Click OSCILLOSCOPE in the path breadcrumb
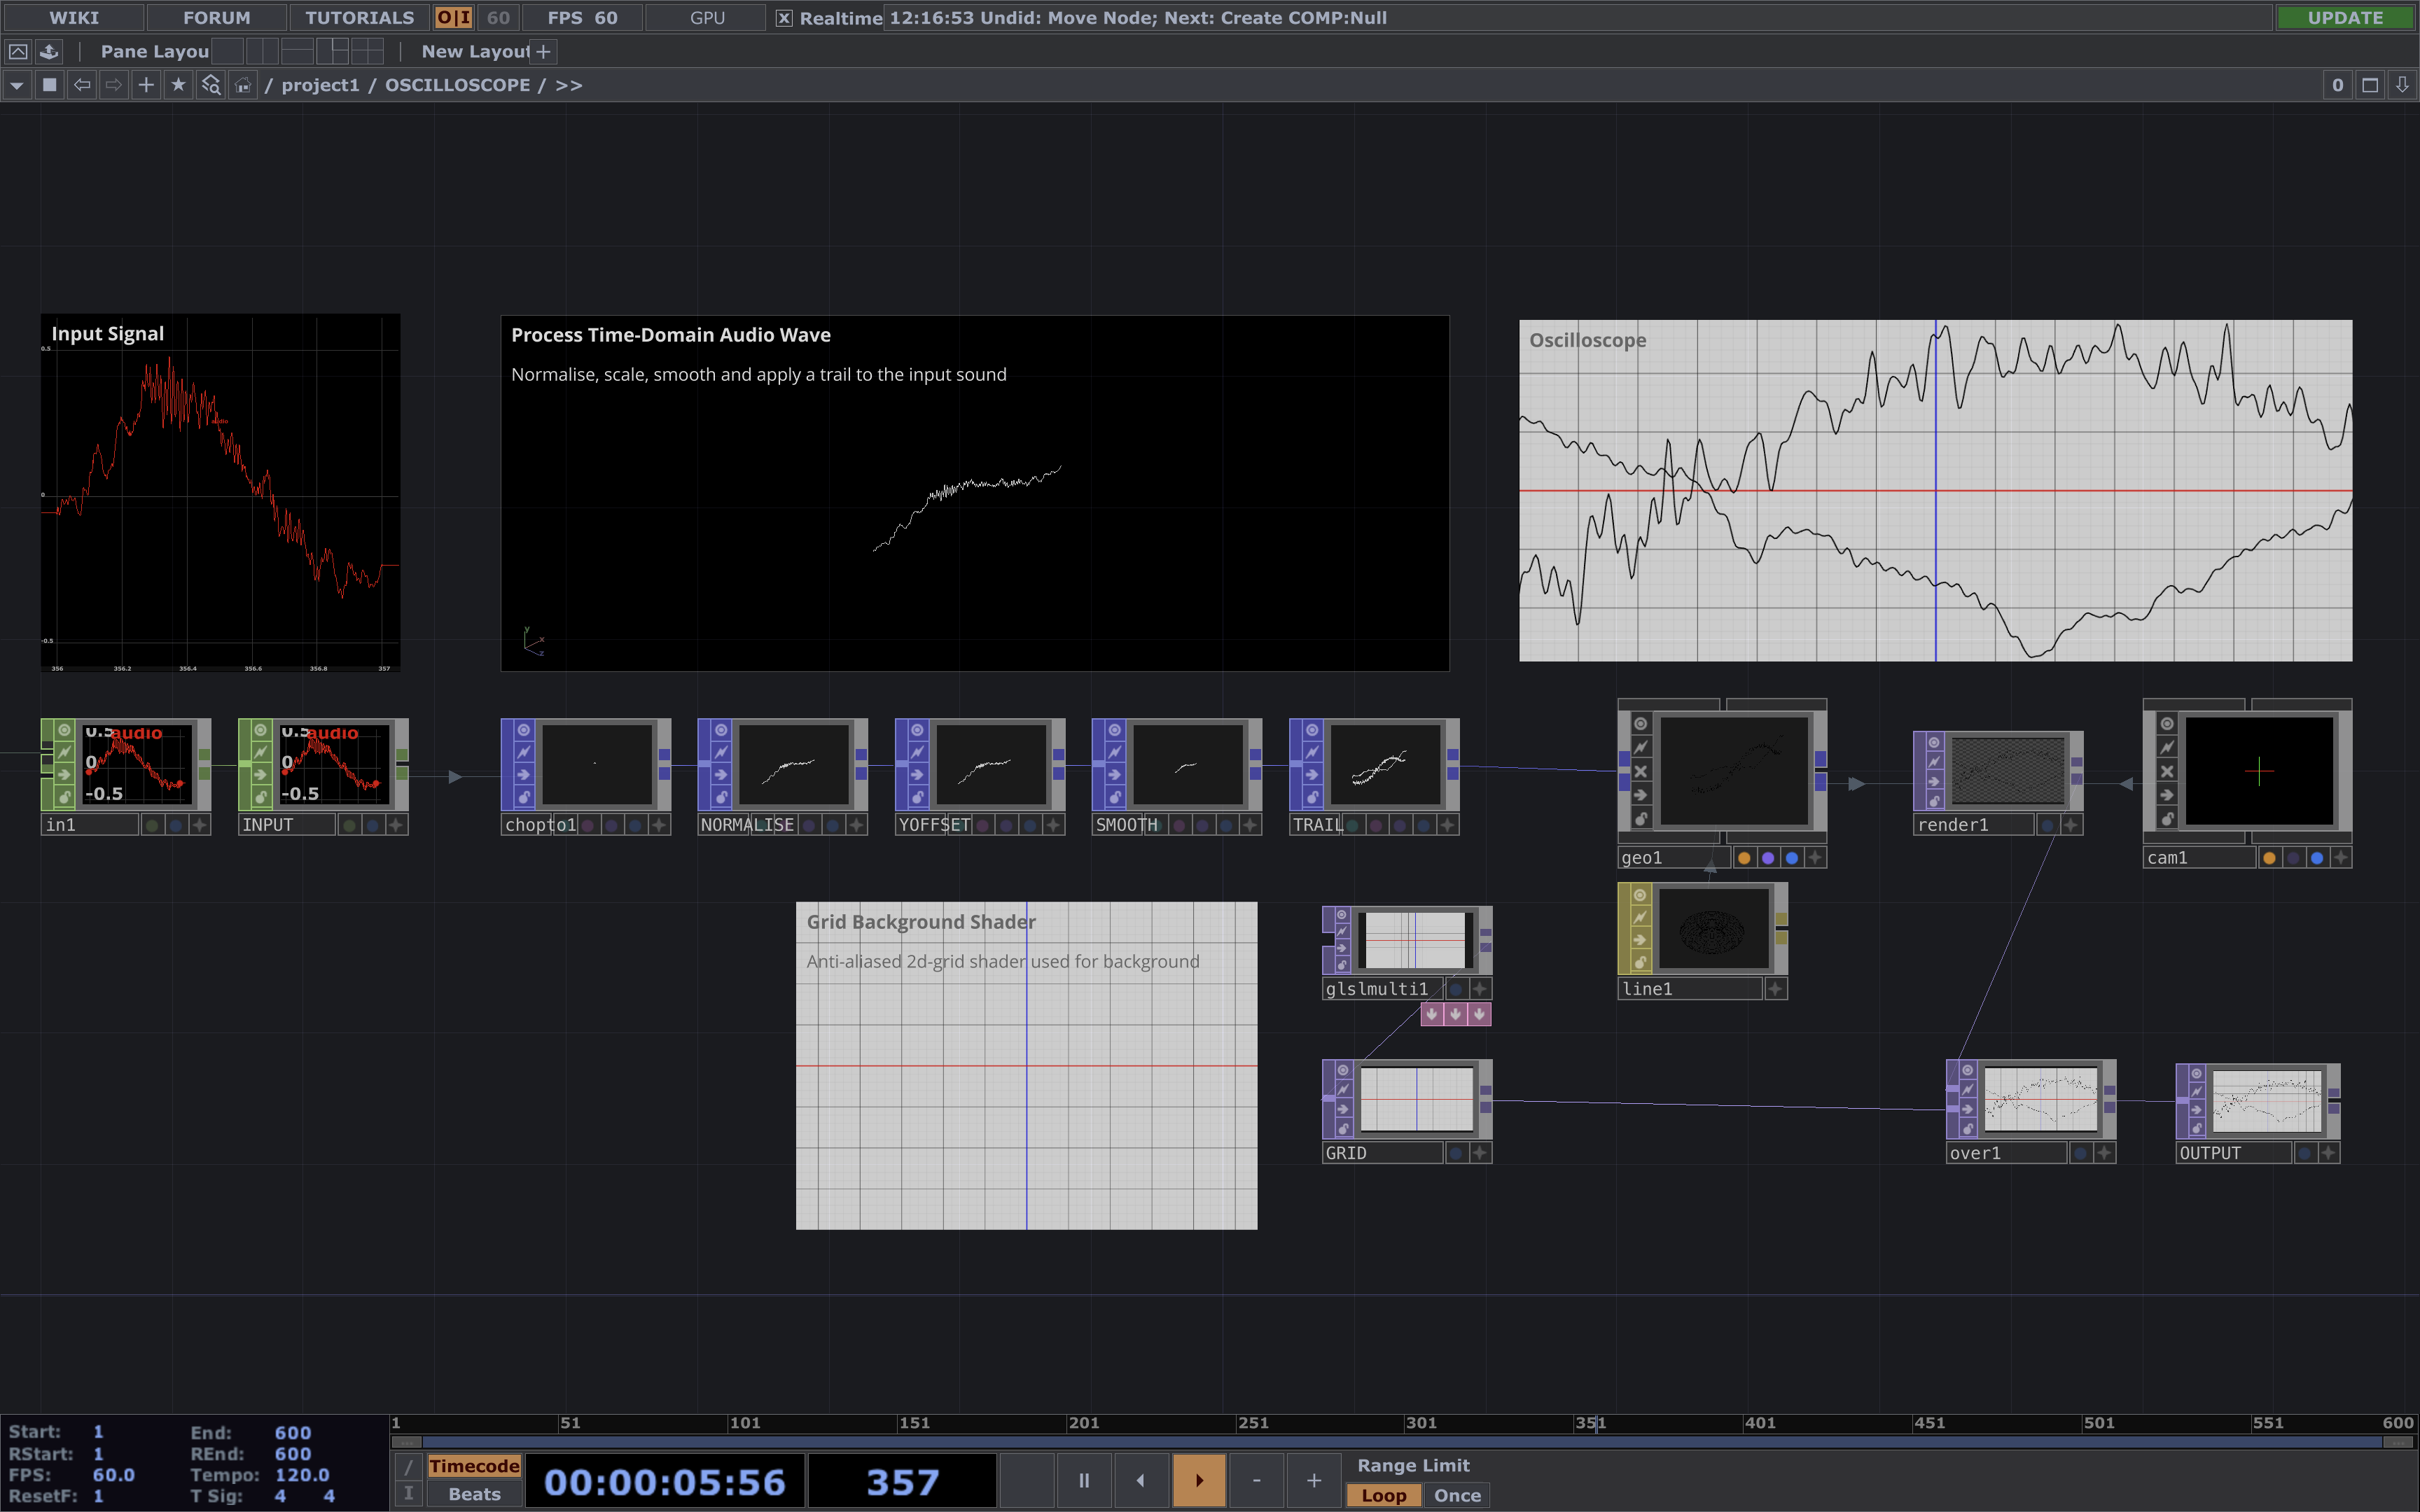Image resolution: width=2420 pixels, height=1512 pixels. point(458,85)
